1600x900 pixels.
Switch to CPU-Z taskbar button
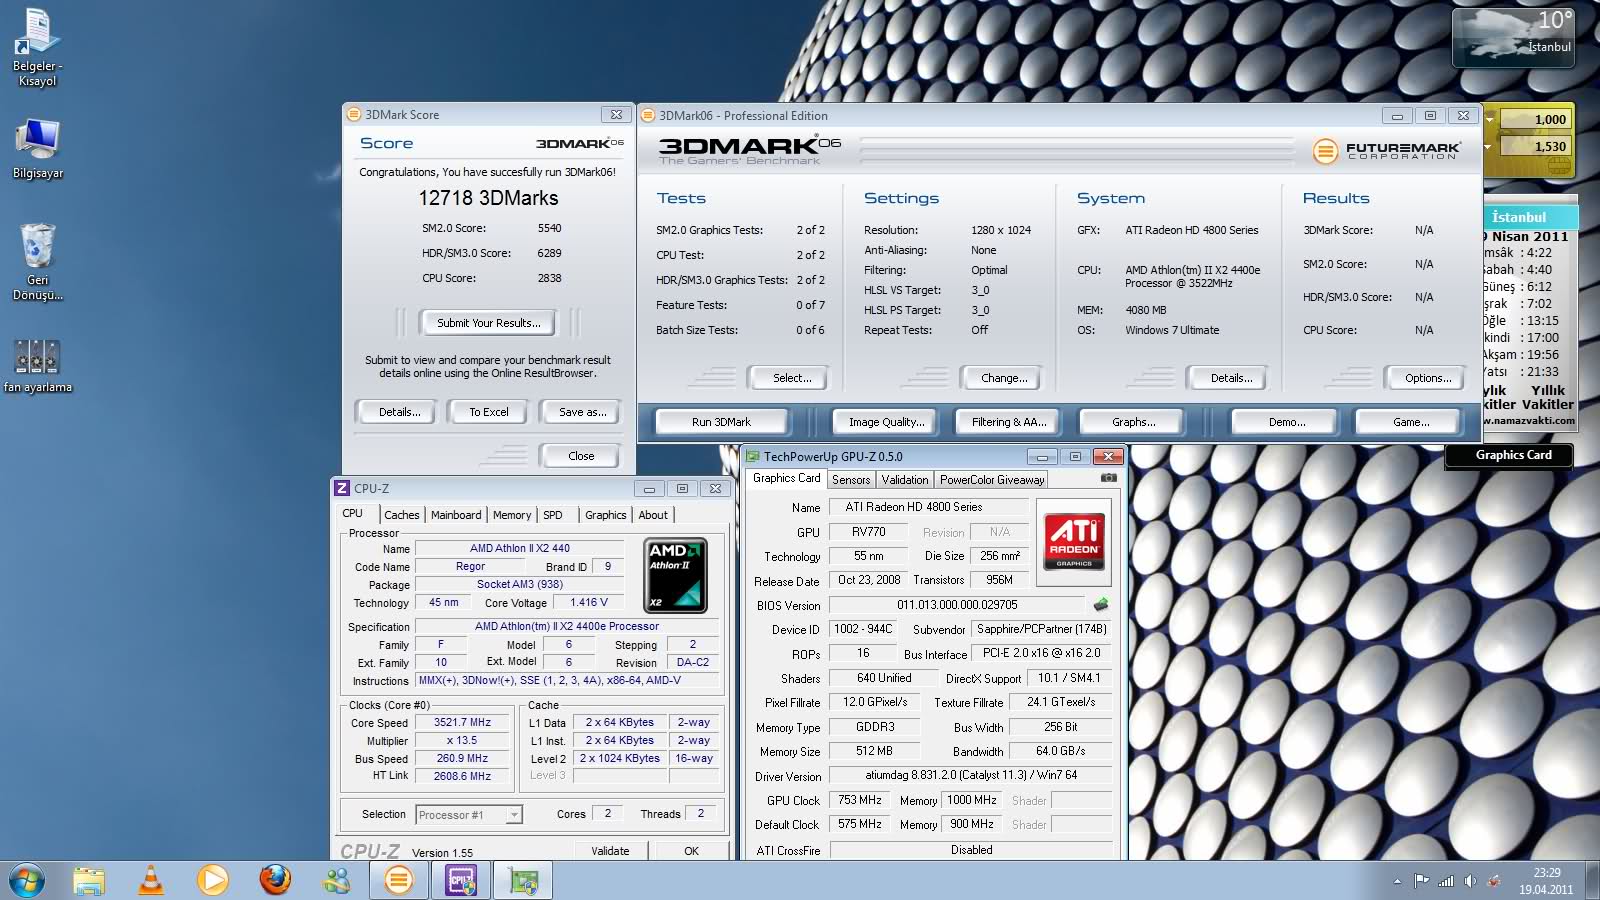(460, 880)
